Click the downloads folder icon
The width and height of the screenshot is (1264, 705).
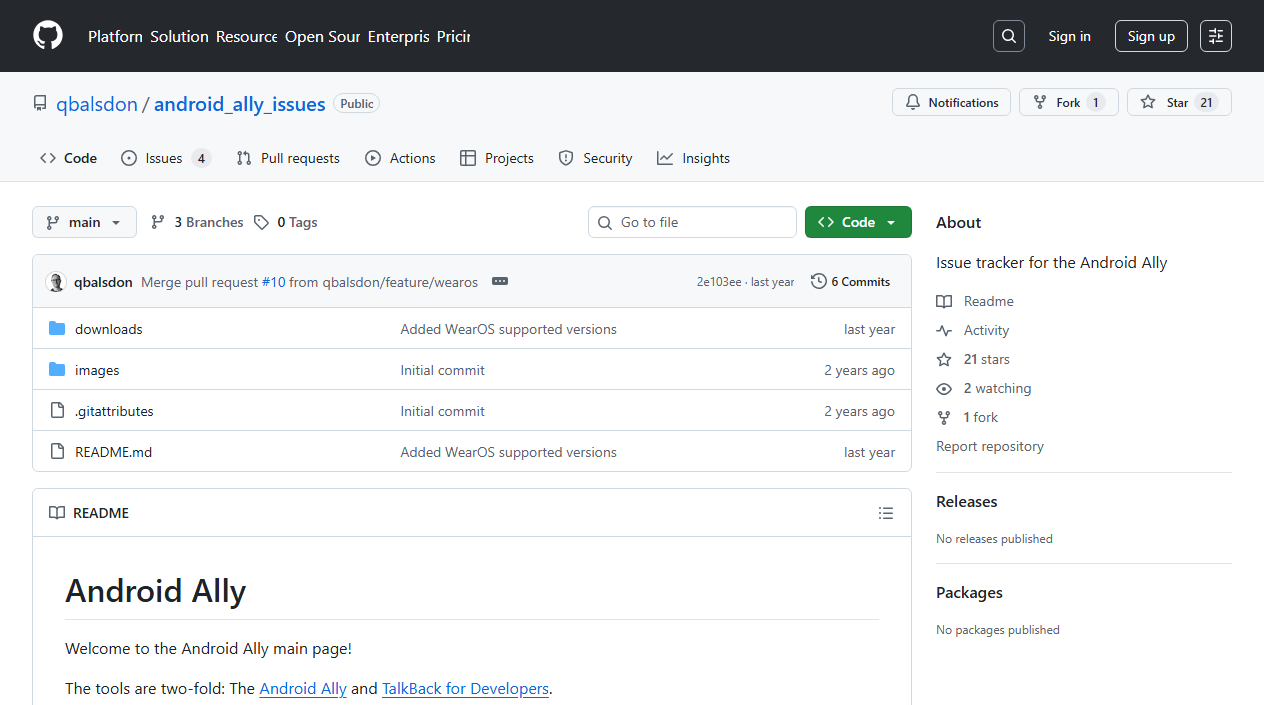click(57, 329)
